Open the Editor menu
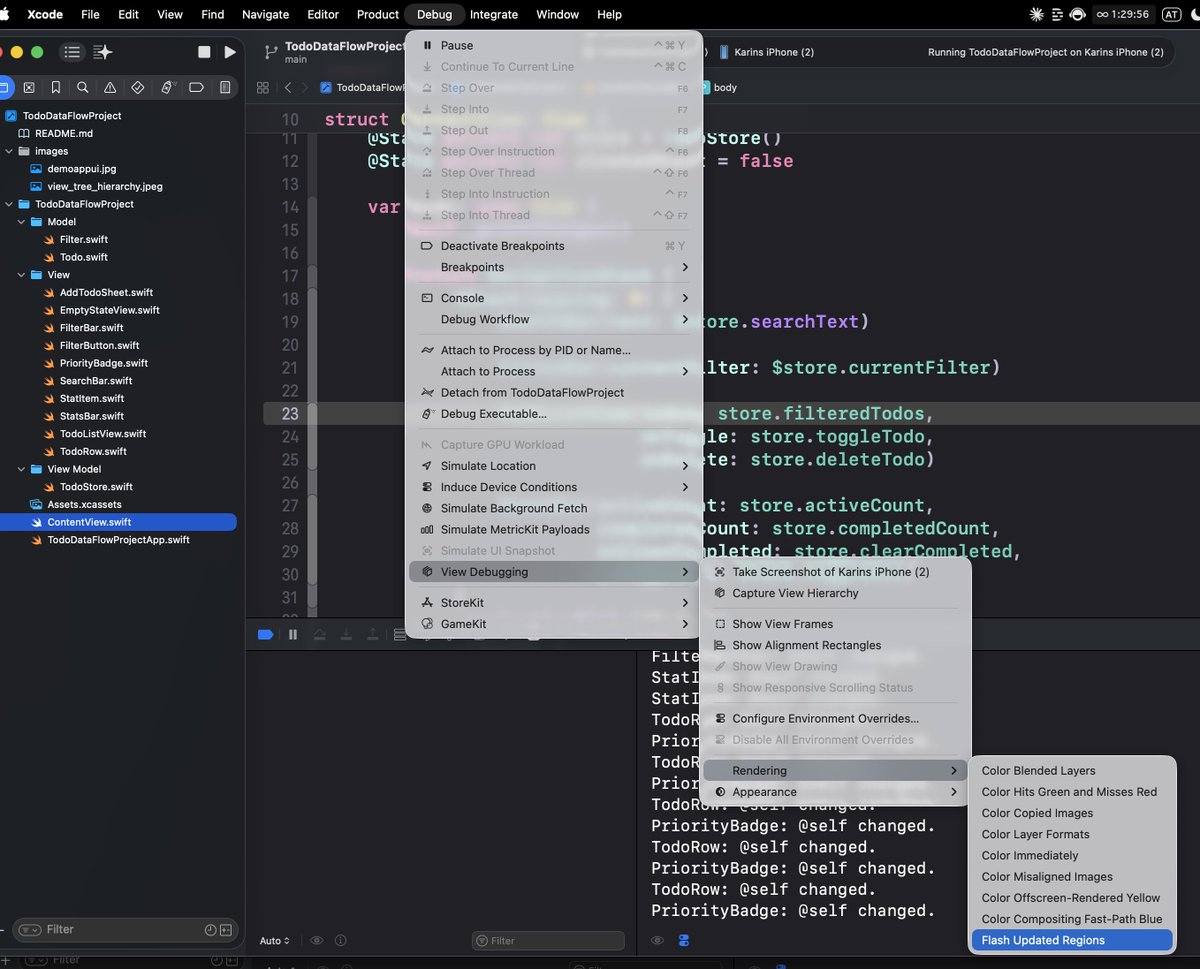Image resolution: width=1200 pixels, height=969 pixels. pos(323,14)
